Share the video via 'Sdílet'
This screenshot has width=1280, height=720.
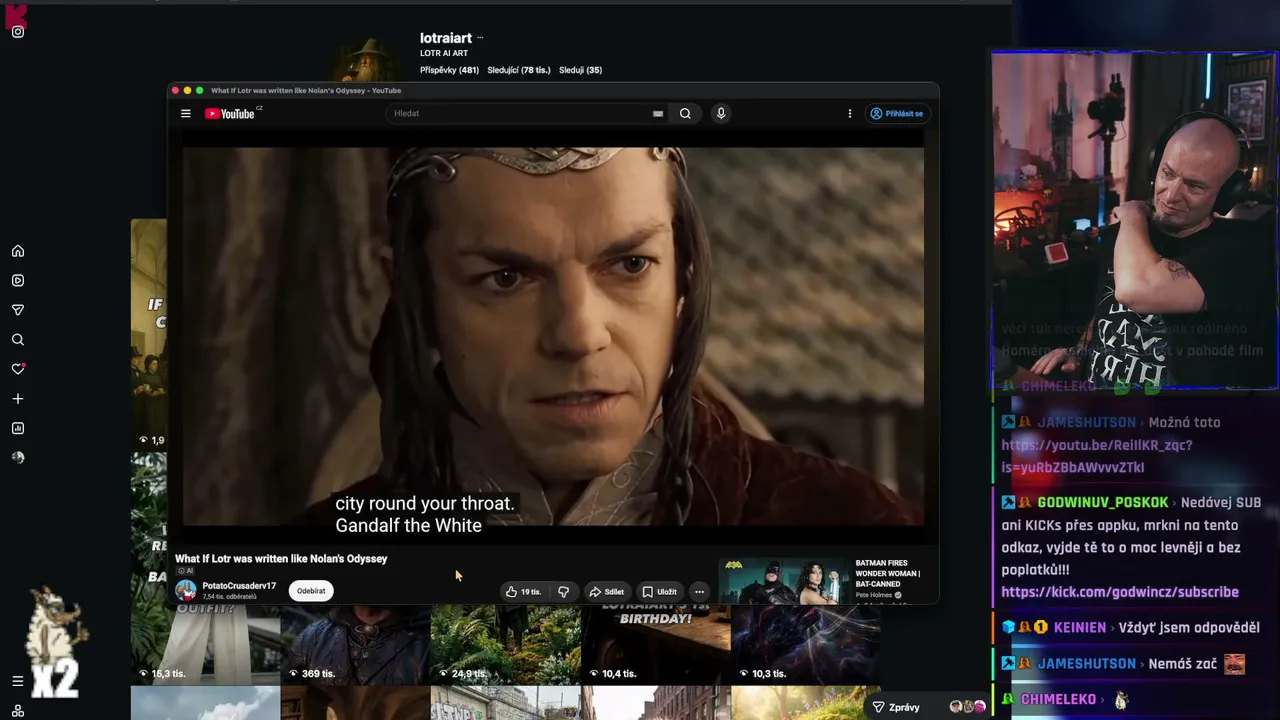(606, 592)
